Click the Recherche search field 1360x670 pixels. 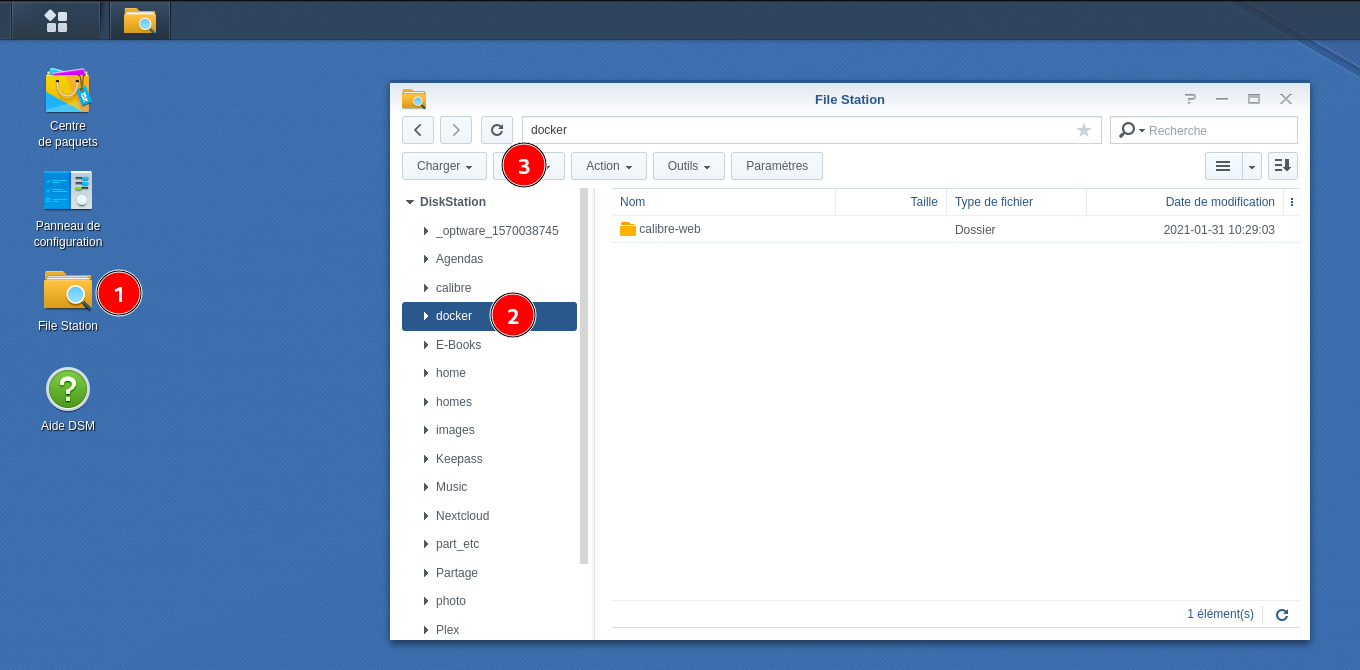pos(1219,130)
